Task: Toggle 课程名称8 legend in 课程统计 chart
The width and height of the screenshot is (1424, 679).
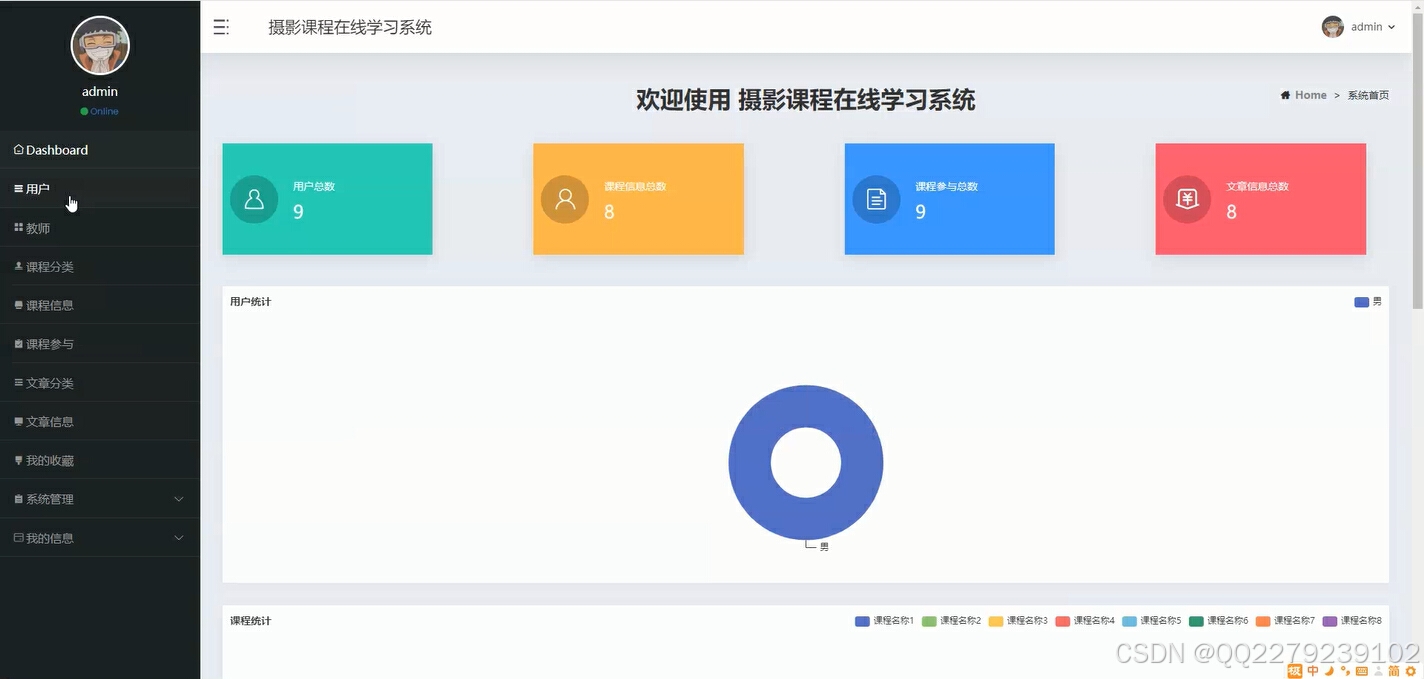Action: [x=1353, y=620]
